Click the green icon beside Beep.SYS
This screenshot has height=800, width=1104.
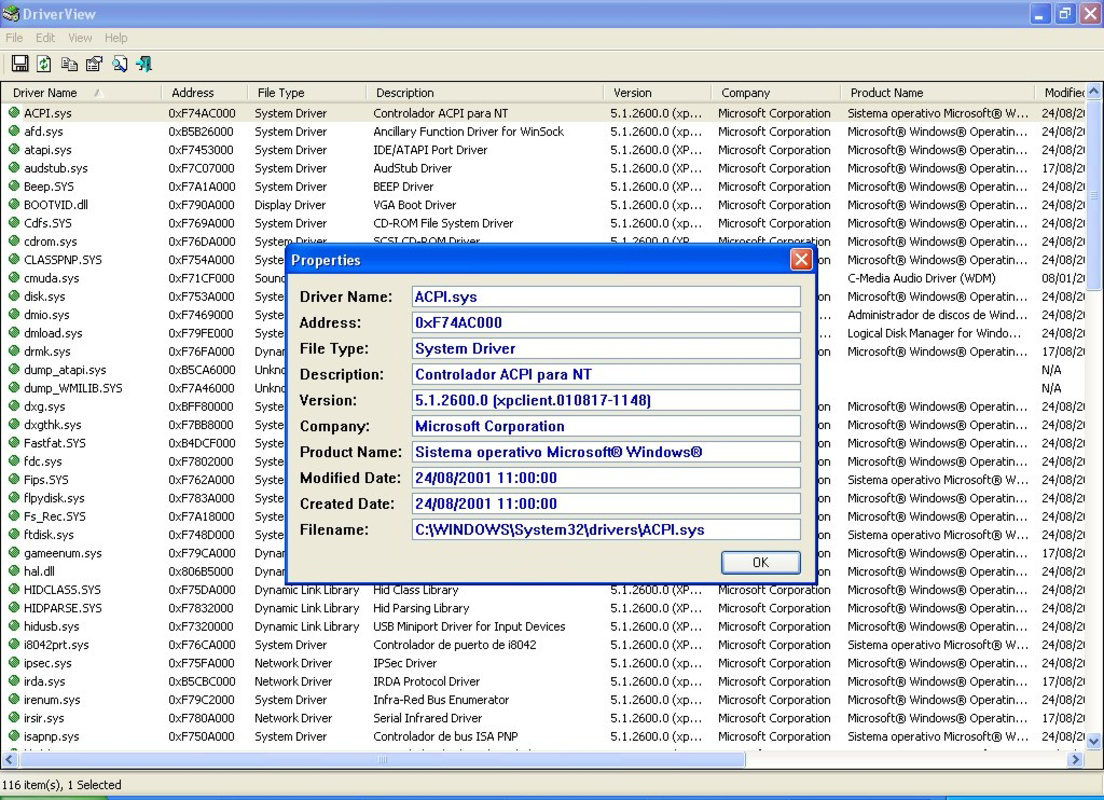click(13, 185)
